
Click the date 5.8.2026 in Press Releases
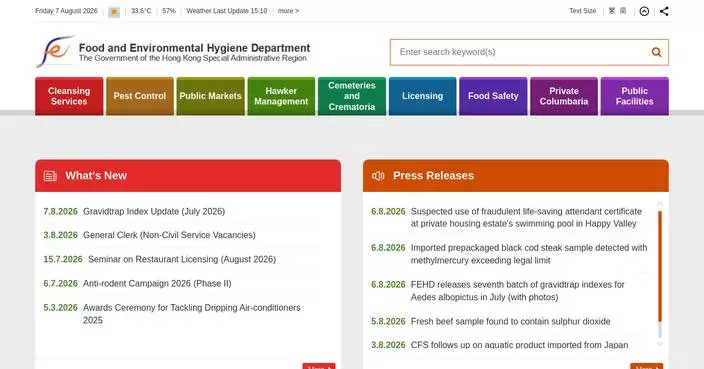pos(388,321)
